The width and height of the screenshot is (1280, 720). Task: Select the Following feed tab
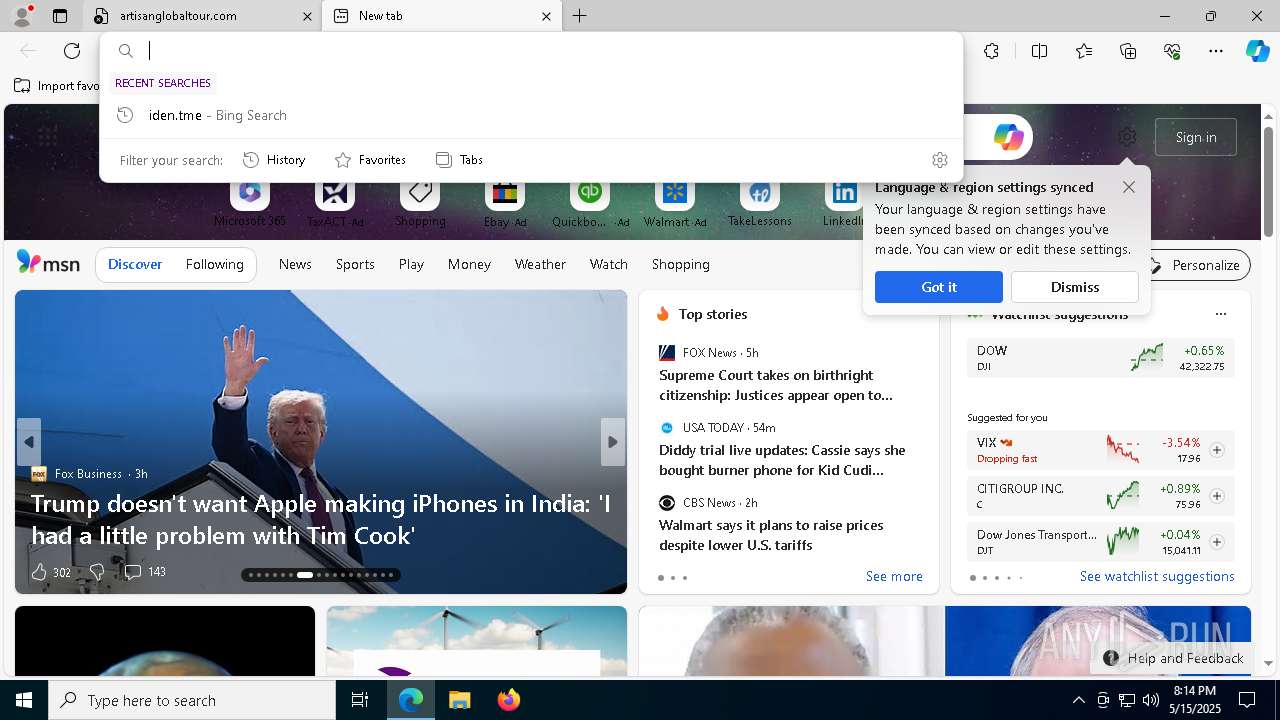(215, 264)
